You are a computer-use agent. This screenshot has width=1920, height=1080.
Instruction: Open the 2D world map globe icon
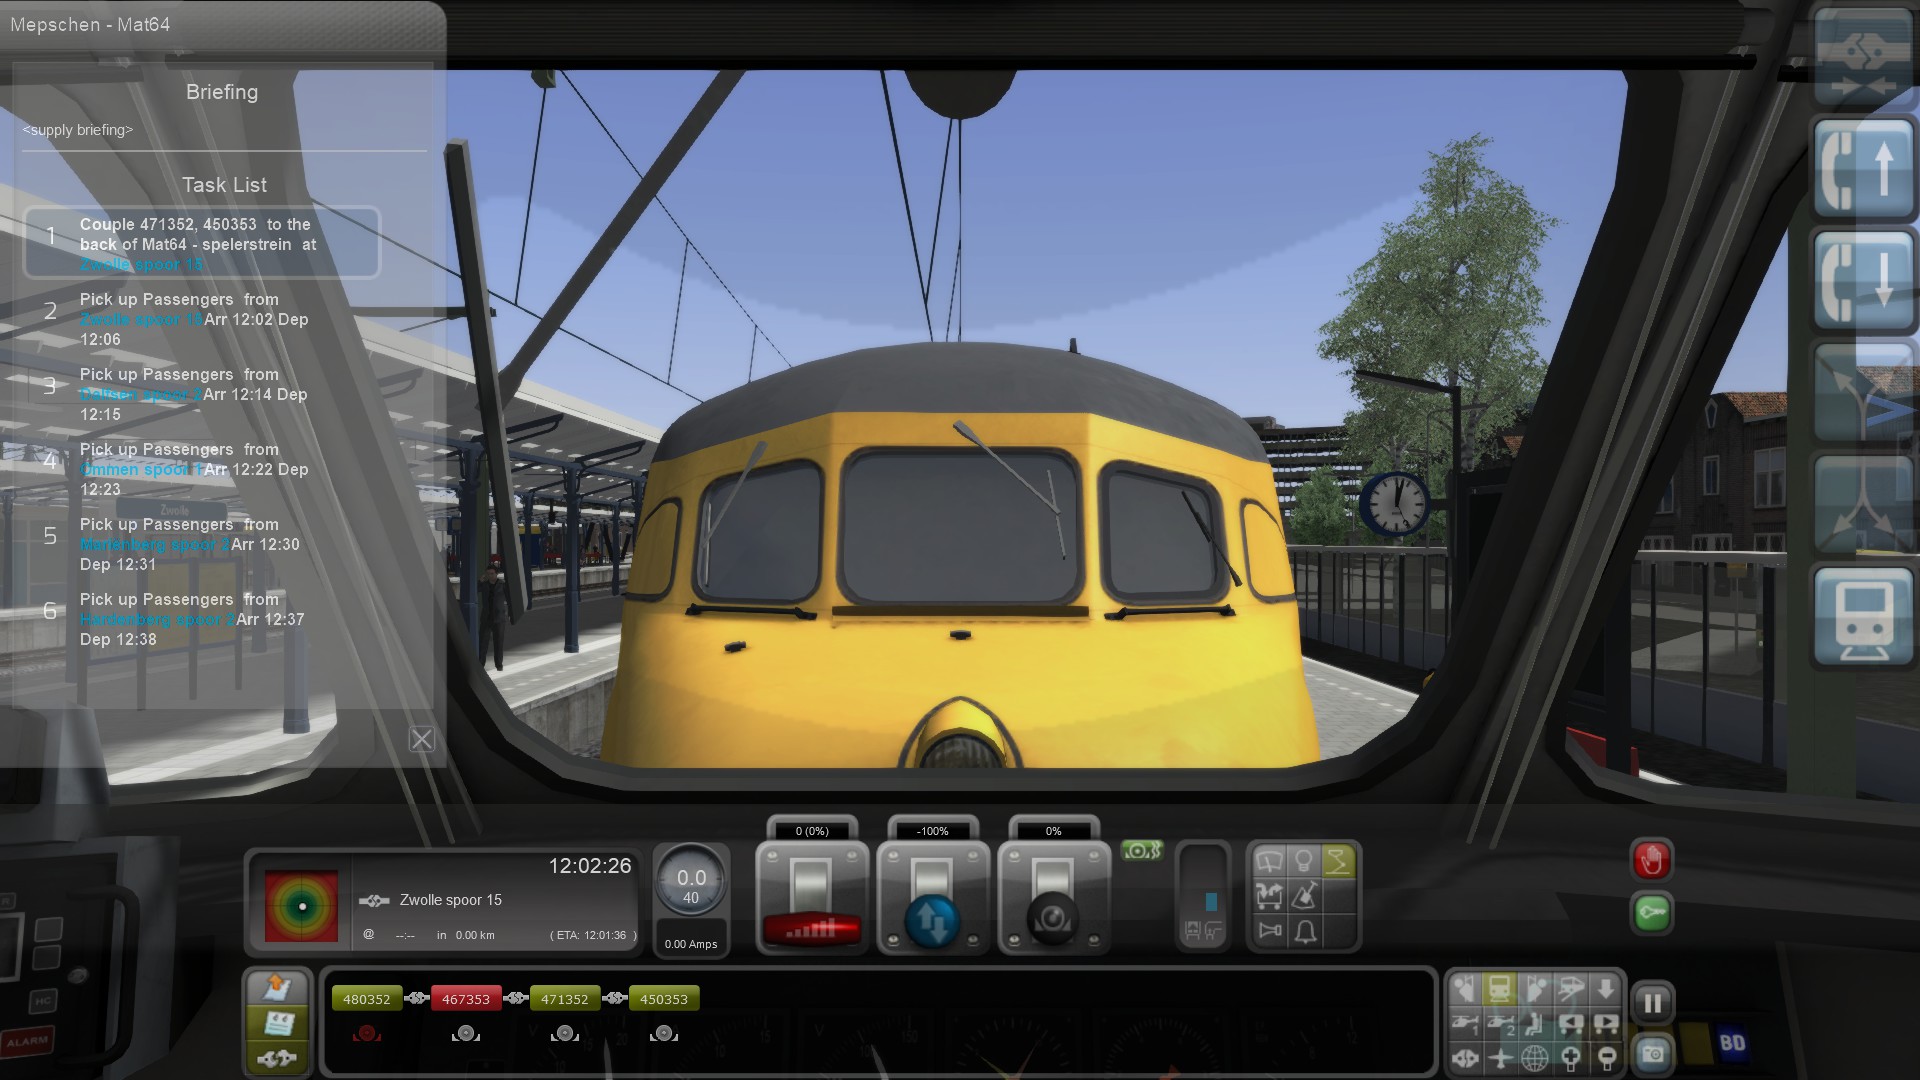click(1535, 1058)
